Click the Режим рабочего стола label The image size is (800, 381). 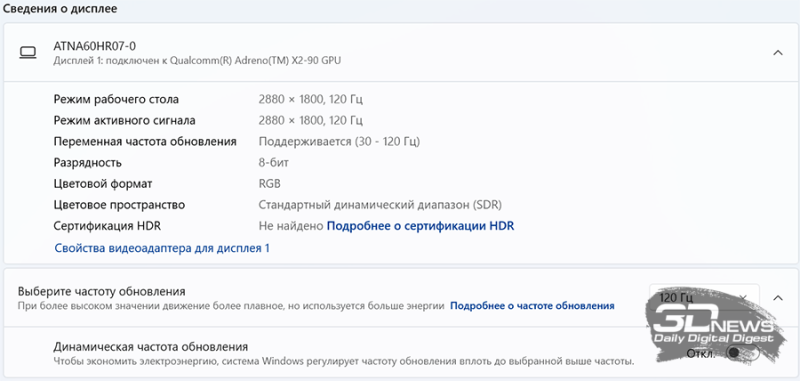click(116, 99)
